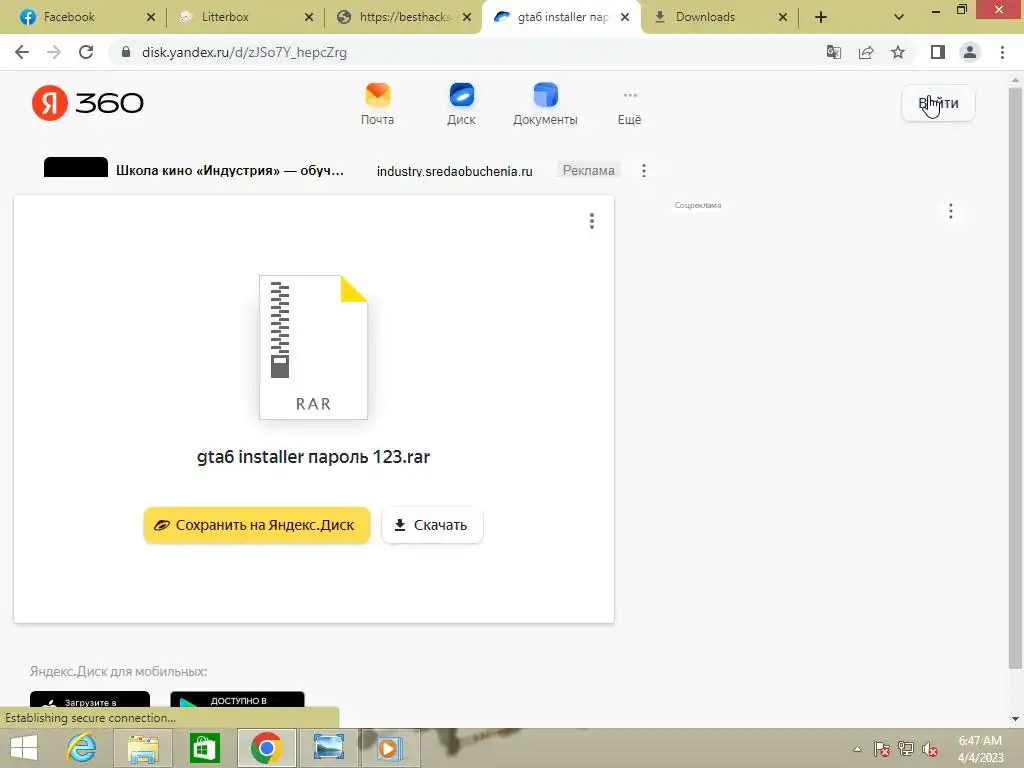Open the picture viewer taskbar icon
Image resolution: width=1024 pixels, height=768 pixels.
click(x=328, y=748)
